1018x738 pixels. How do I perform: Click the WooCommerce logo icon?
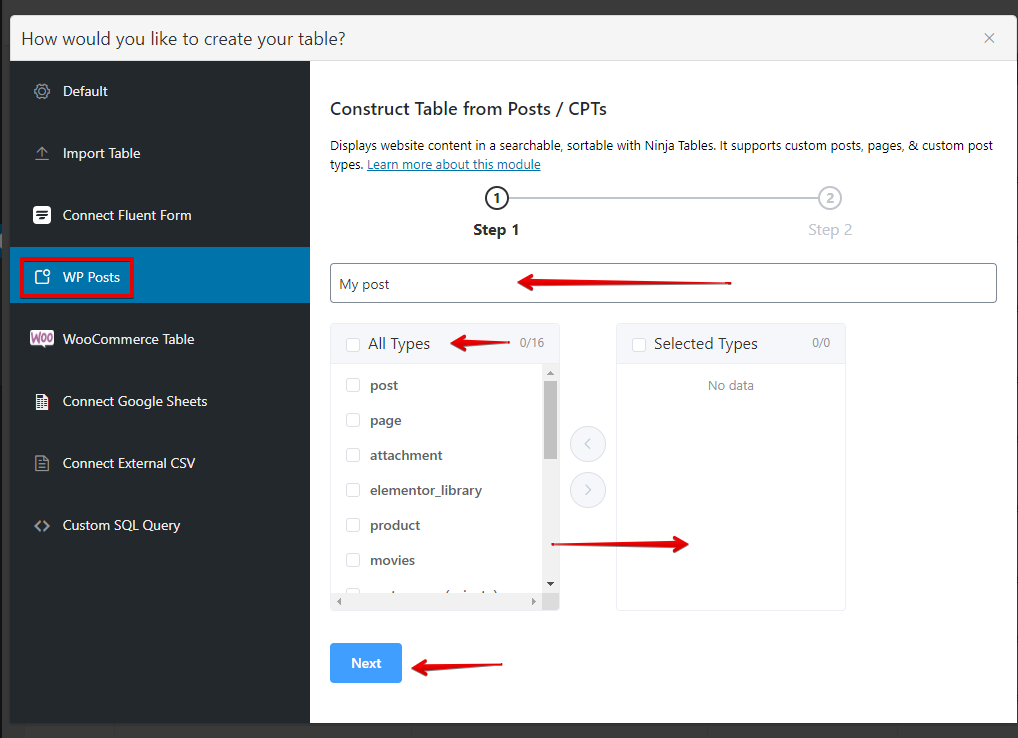coord(42,338)
